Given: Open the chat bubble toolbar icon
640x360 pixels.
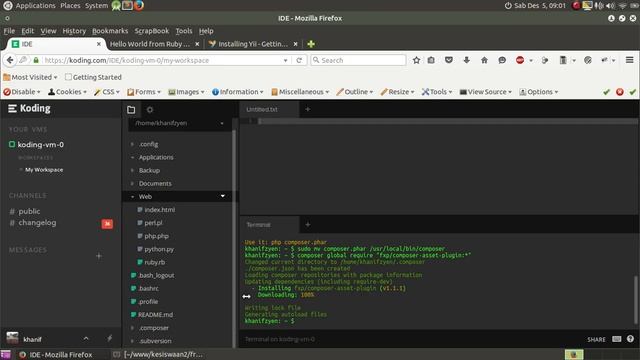Looking at the screenshot, I should [x=502, y=60].
